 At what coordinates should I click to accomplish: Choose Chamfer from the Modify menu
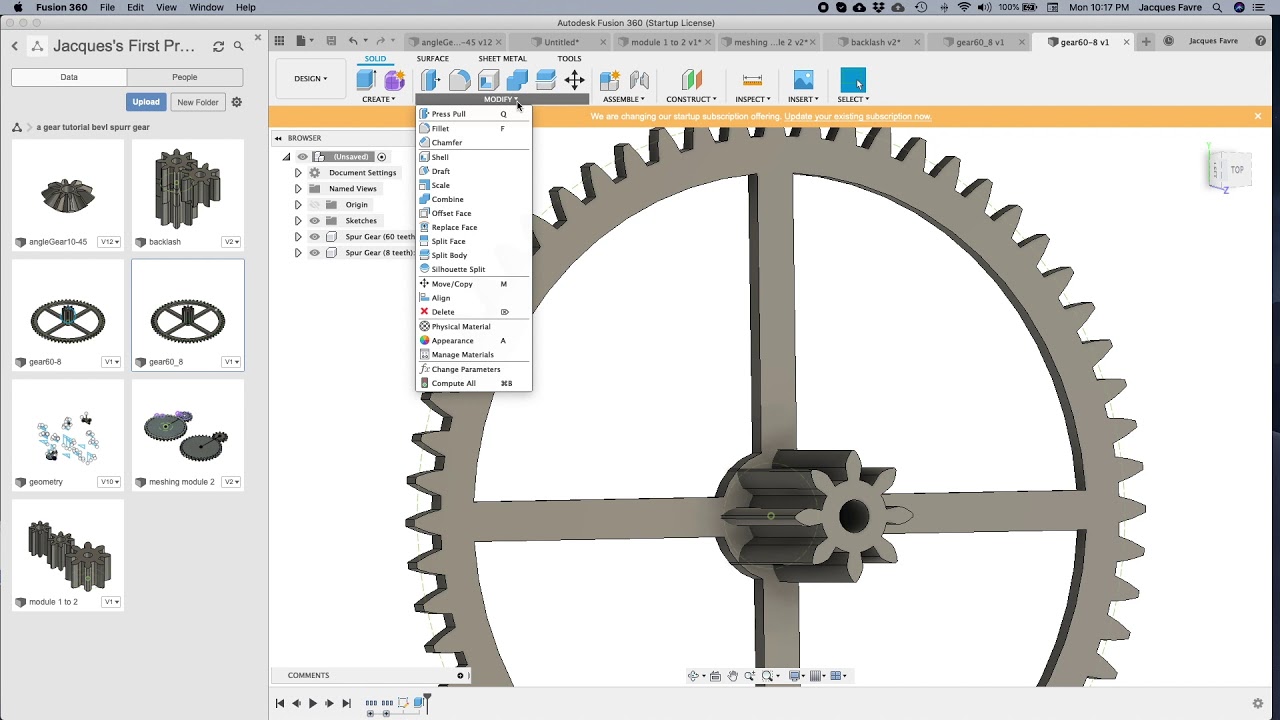click(x=473, y=142)
